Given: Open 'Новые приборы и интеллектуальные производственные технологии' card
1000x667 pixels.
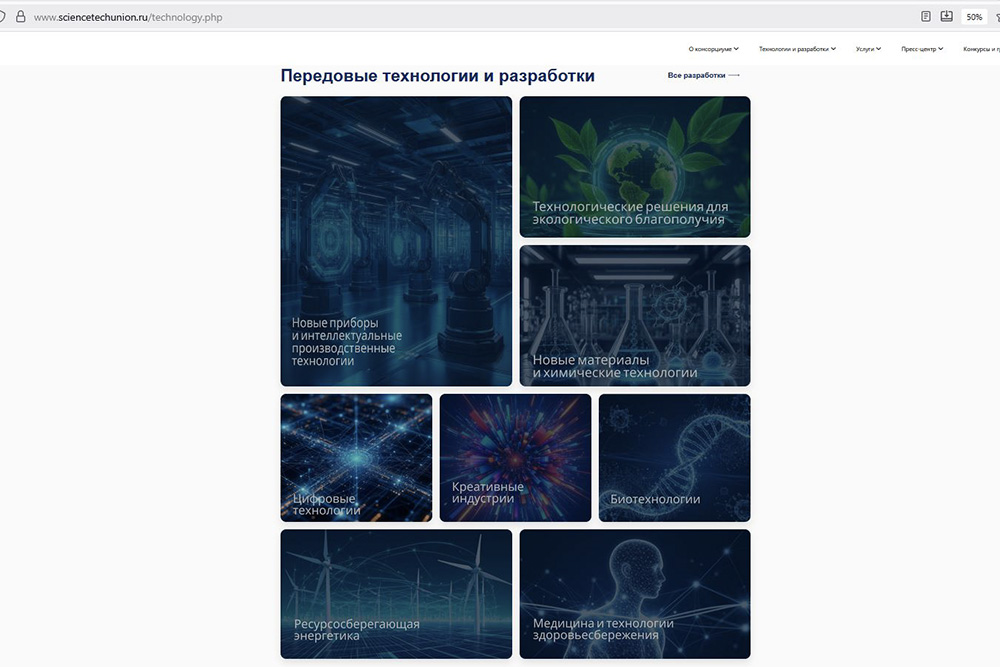Looking at the screenshot, I should click(x=396, y=241).
